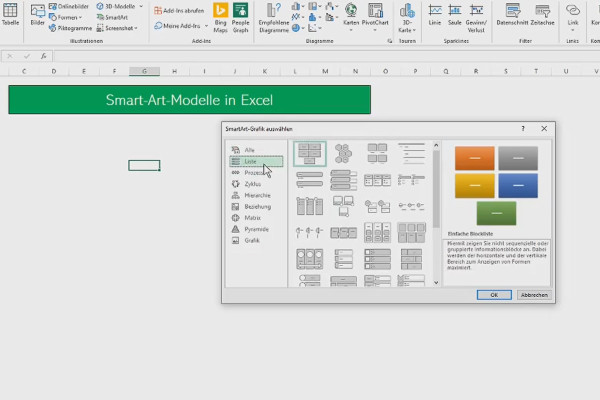Insert a Datenschnitt slicer

[512, 15]
